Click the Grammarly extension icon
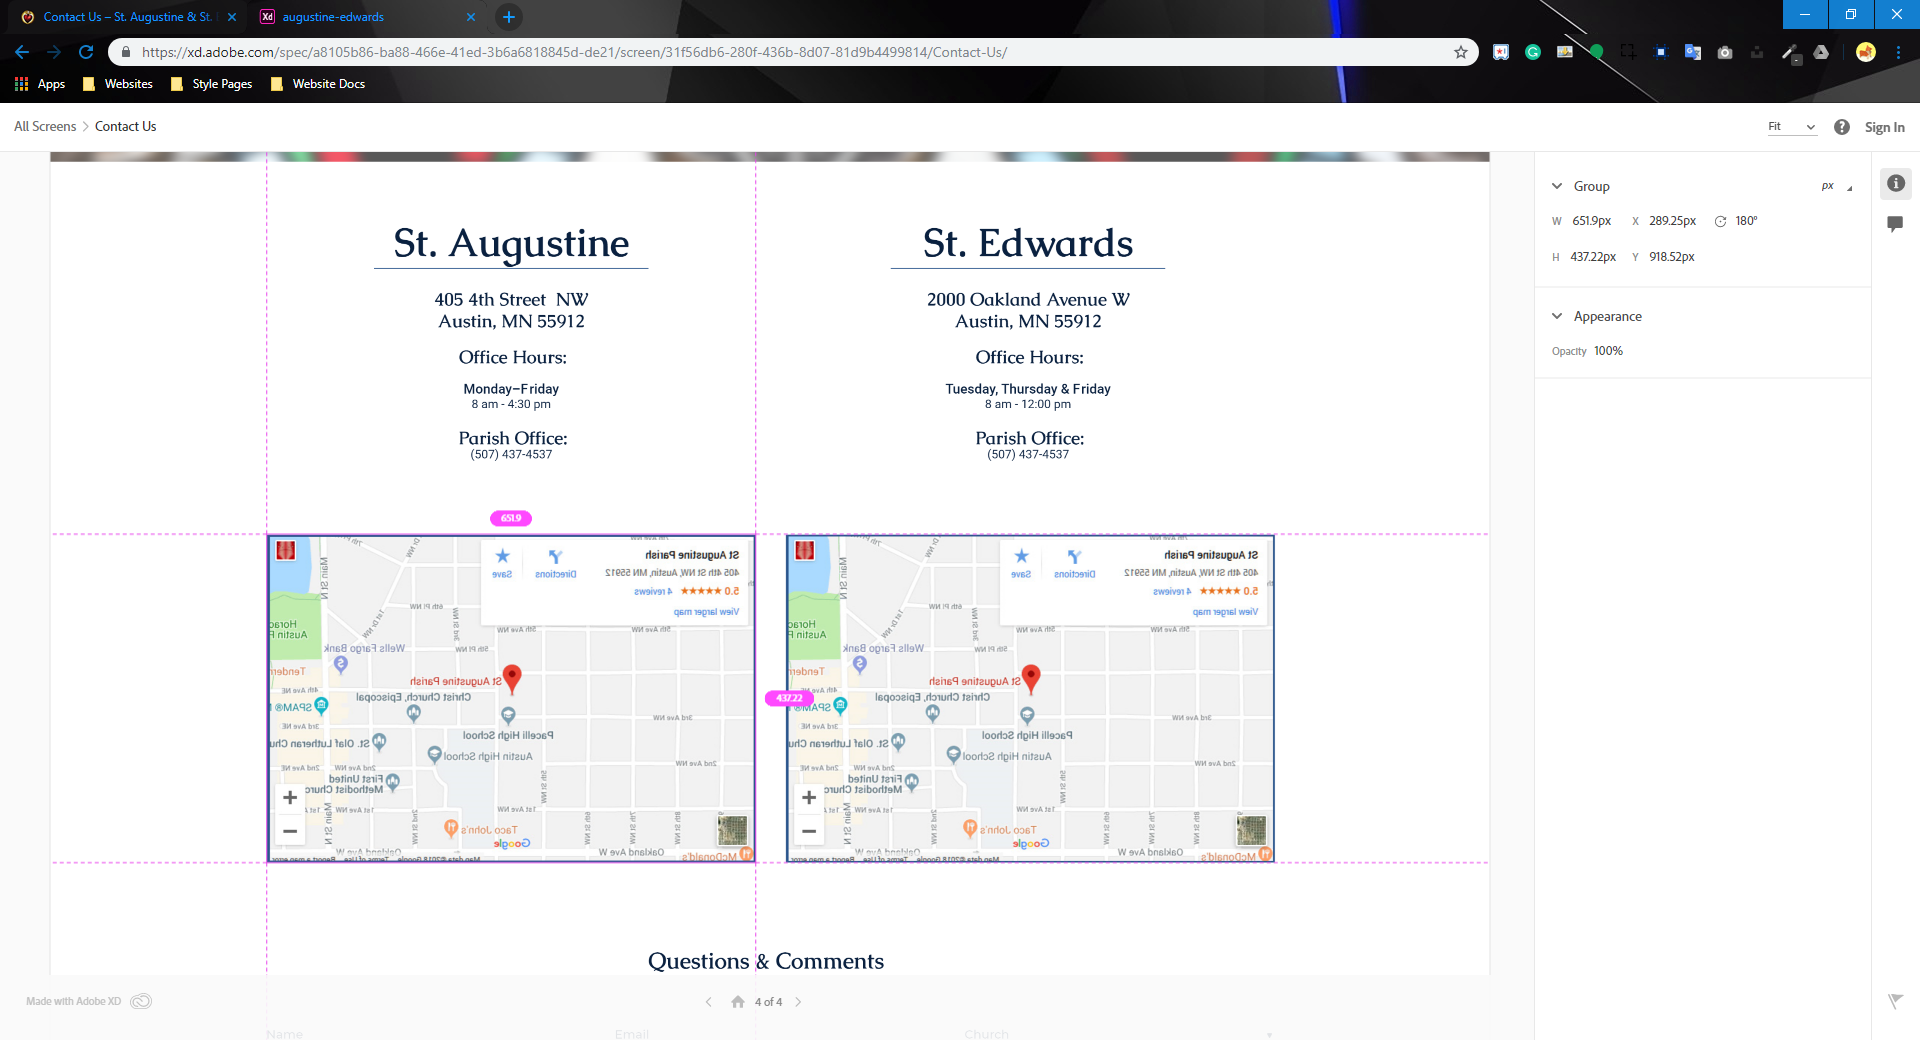The width and height of the screenshot is (1920, 1040). 1533,52
